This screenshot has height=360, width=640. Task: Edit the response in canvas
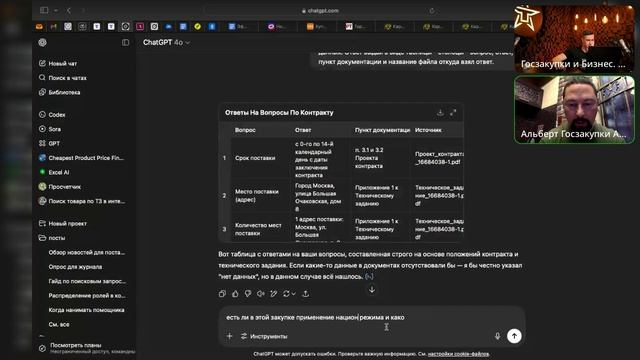pos(273,293)
